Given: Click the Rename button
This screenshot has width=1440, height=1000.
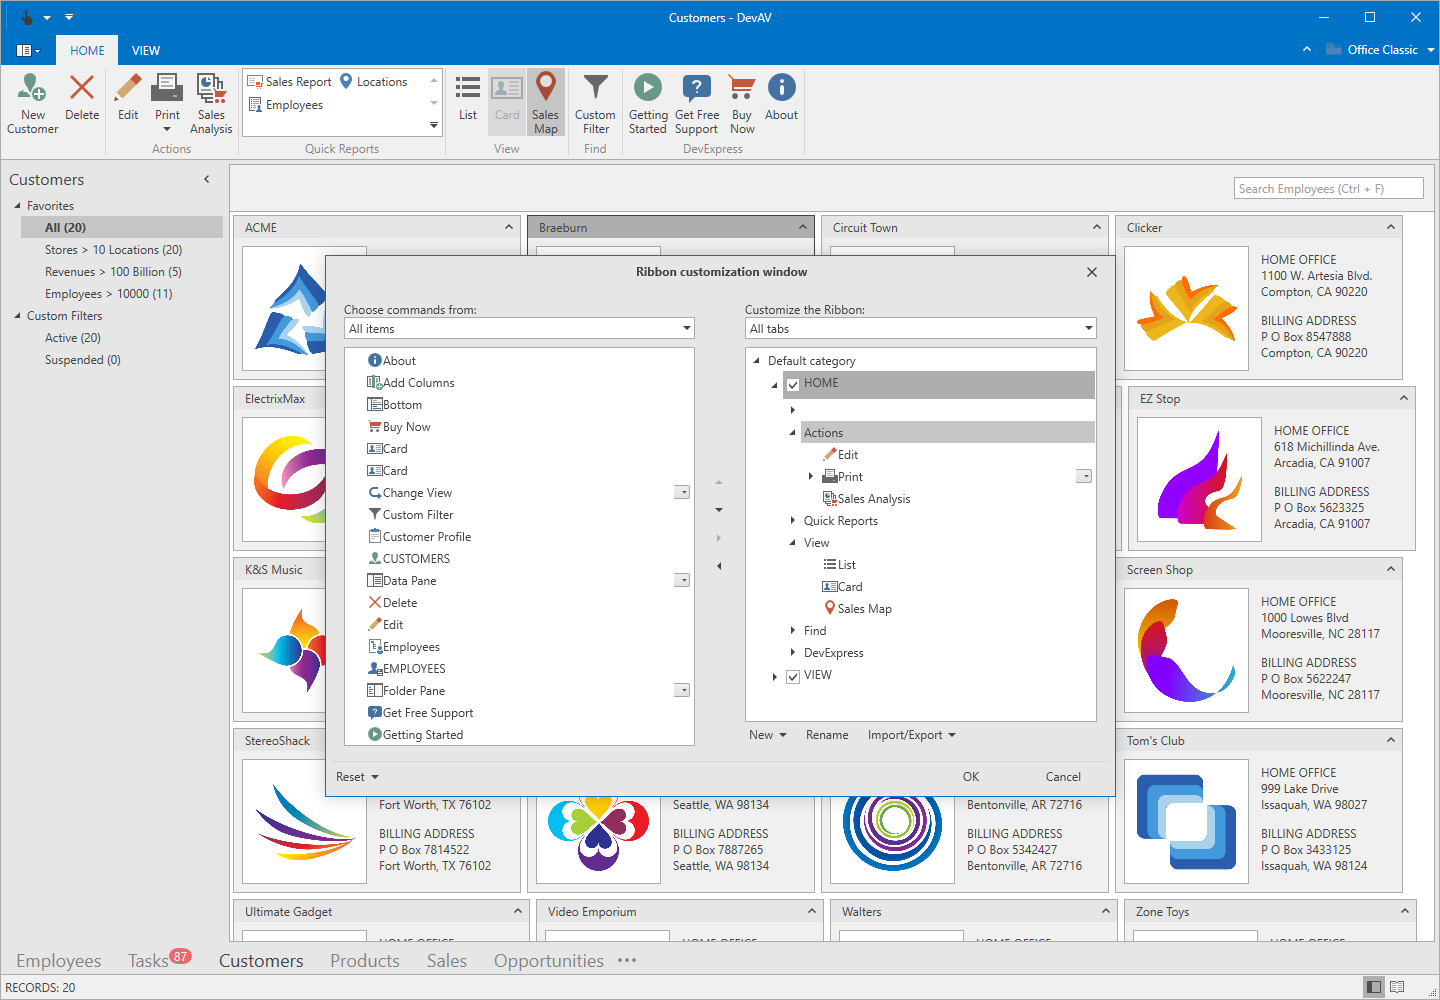Looking at the screenshot, I should (827, 735).
